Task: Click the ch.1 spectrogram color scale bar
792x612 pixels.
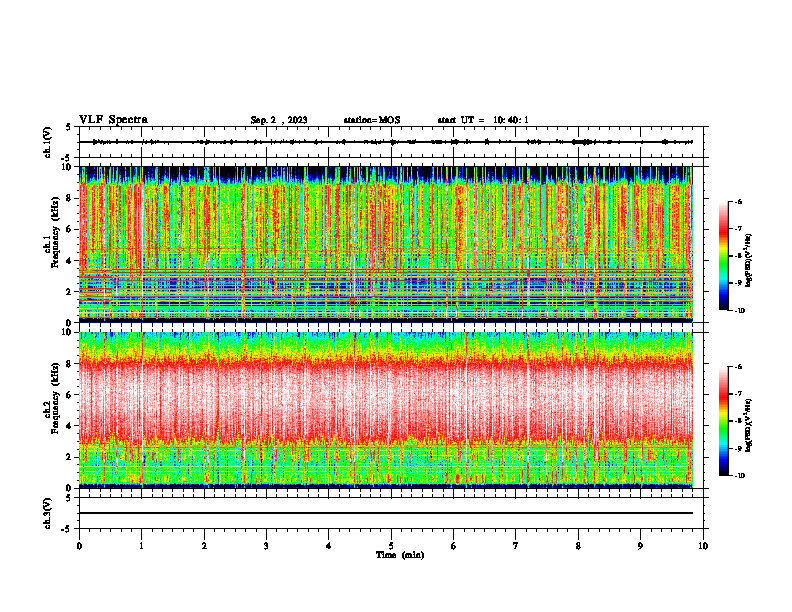Action: point(723,256)
